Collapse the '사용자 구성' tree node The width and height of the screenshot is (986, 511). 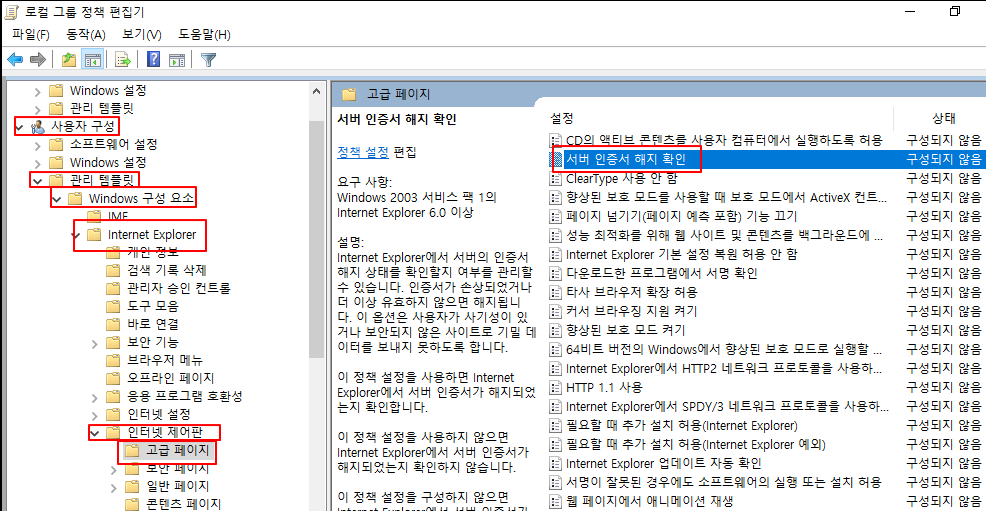pos(19,127)
